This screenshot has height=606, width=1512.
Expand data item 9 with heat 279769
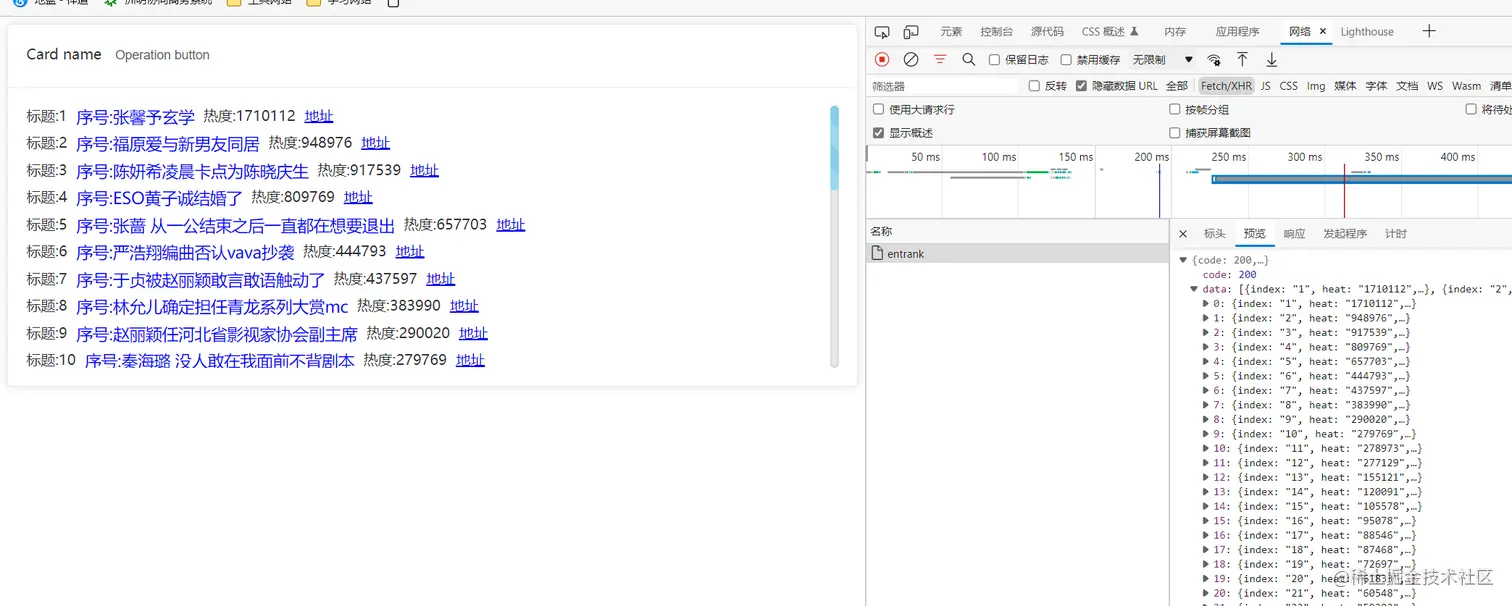click(1206, 434)
